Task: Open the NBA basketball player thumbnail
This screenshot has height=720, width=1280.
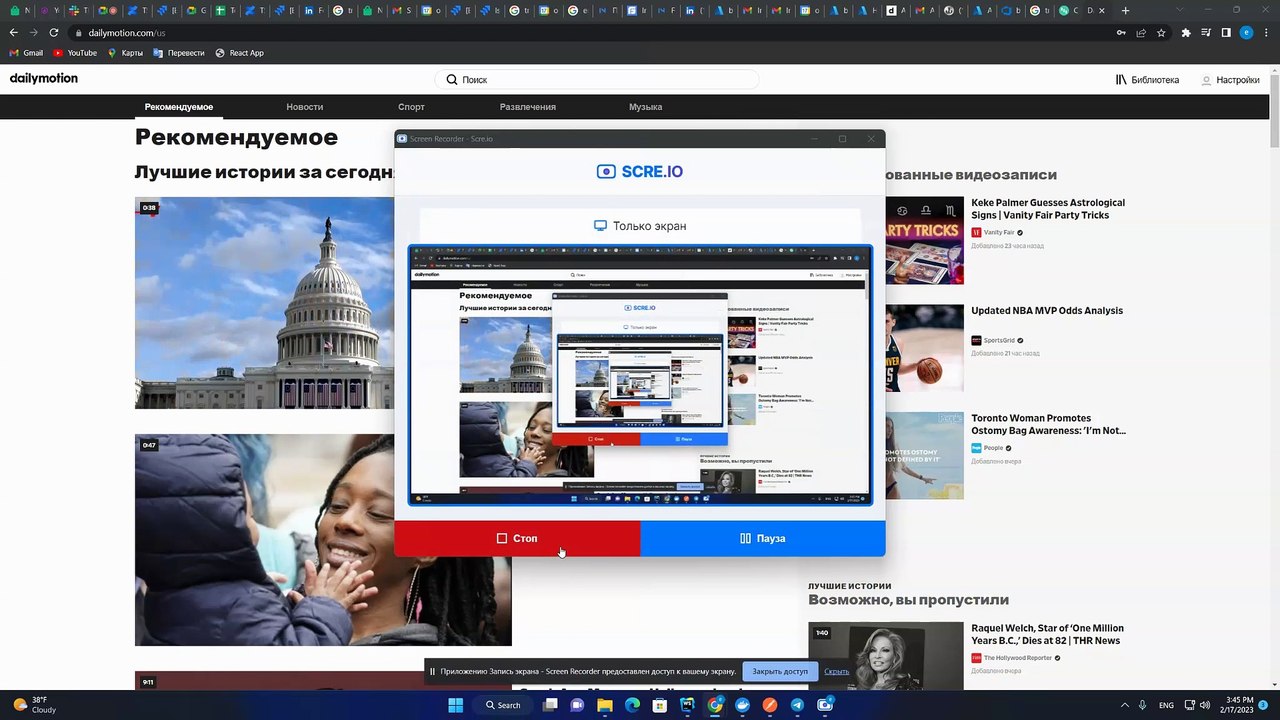Action: [924, 348]
